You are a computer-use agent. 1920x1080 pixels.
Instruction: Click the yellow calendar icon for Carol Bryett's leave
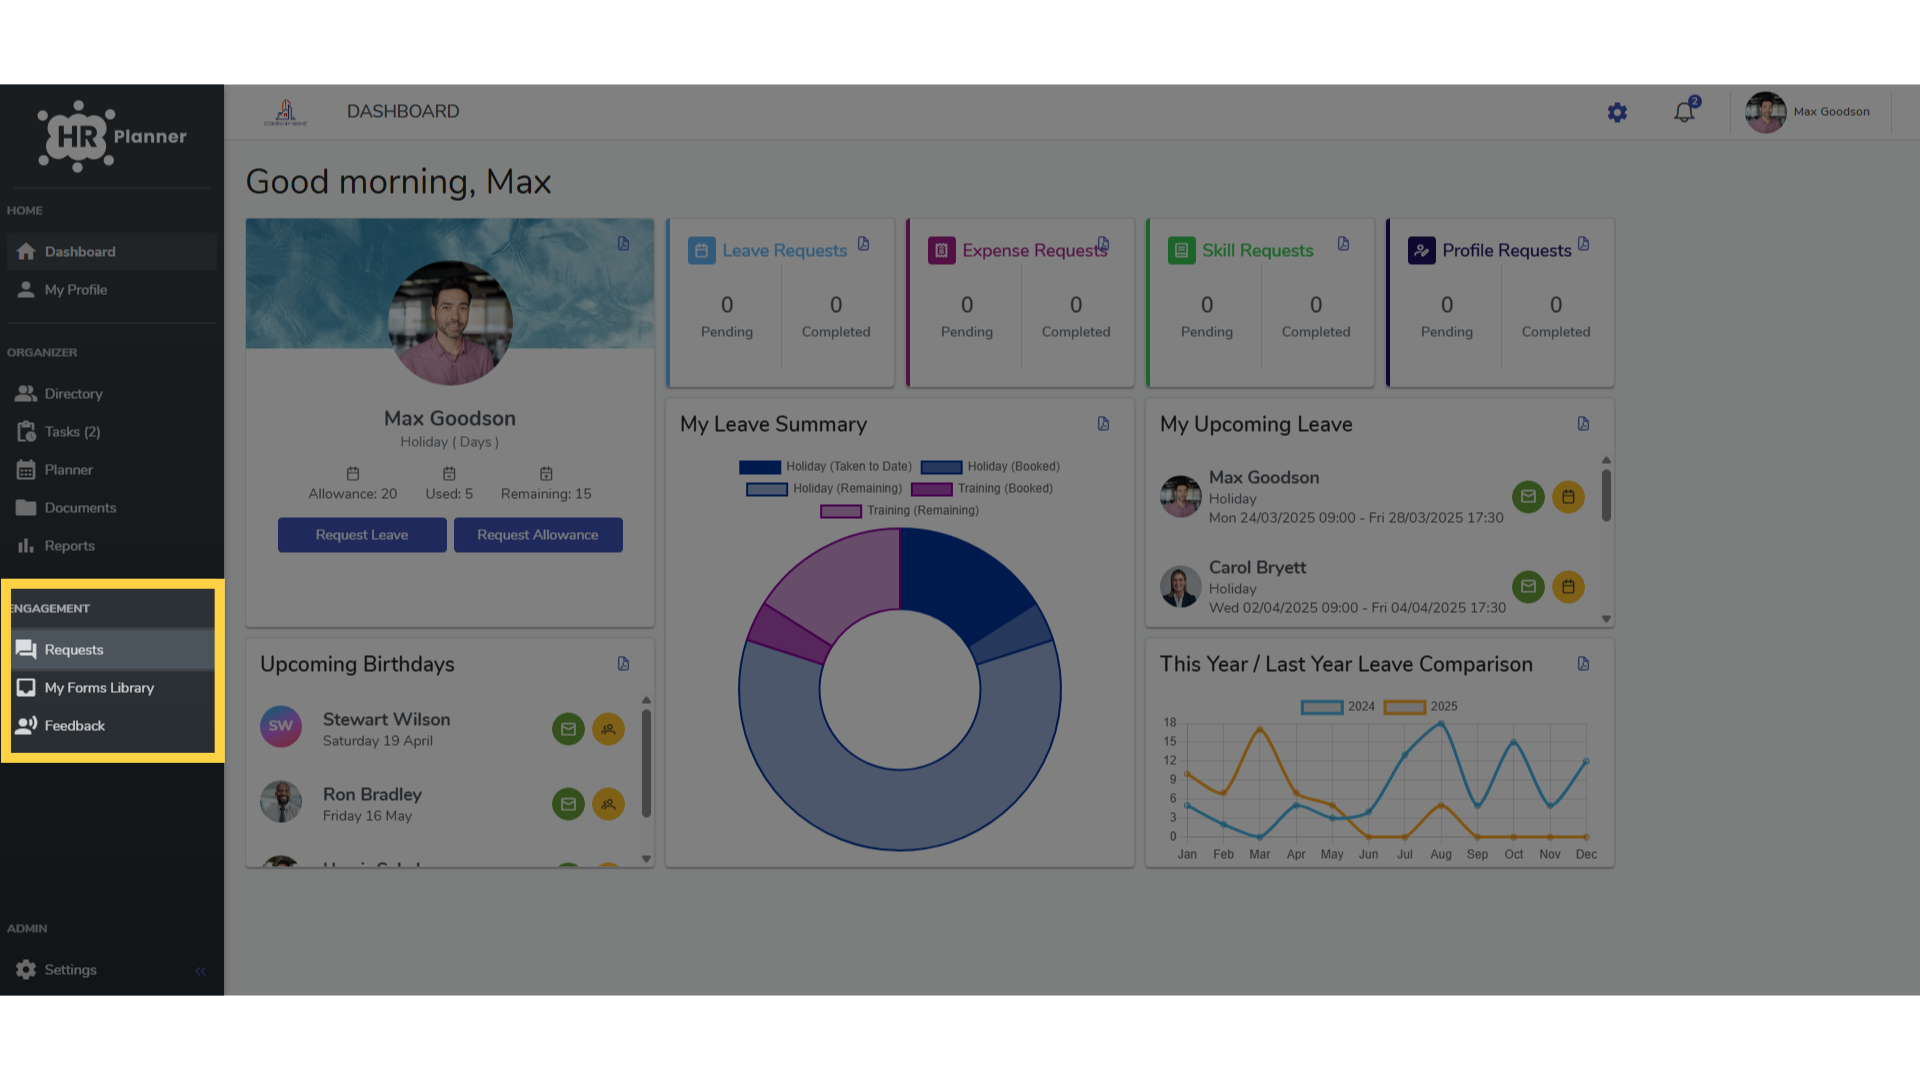pyautogui.click(x=1568, y=587)
